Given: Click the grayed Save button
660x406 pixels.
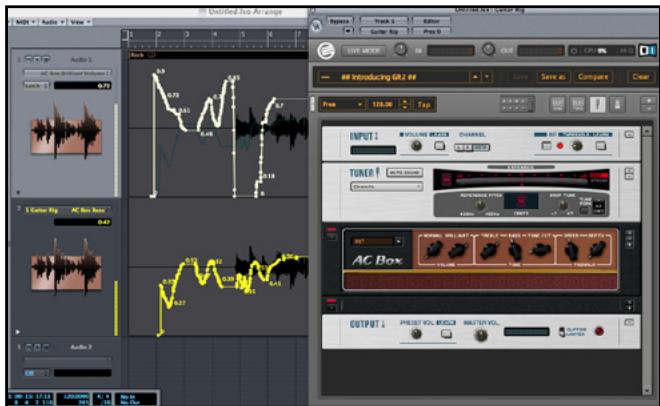Looking at the screenshot, I should click(521, 77).
